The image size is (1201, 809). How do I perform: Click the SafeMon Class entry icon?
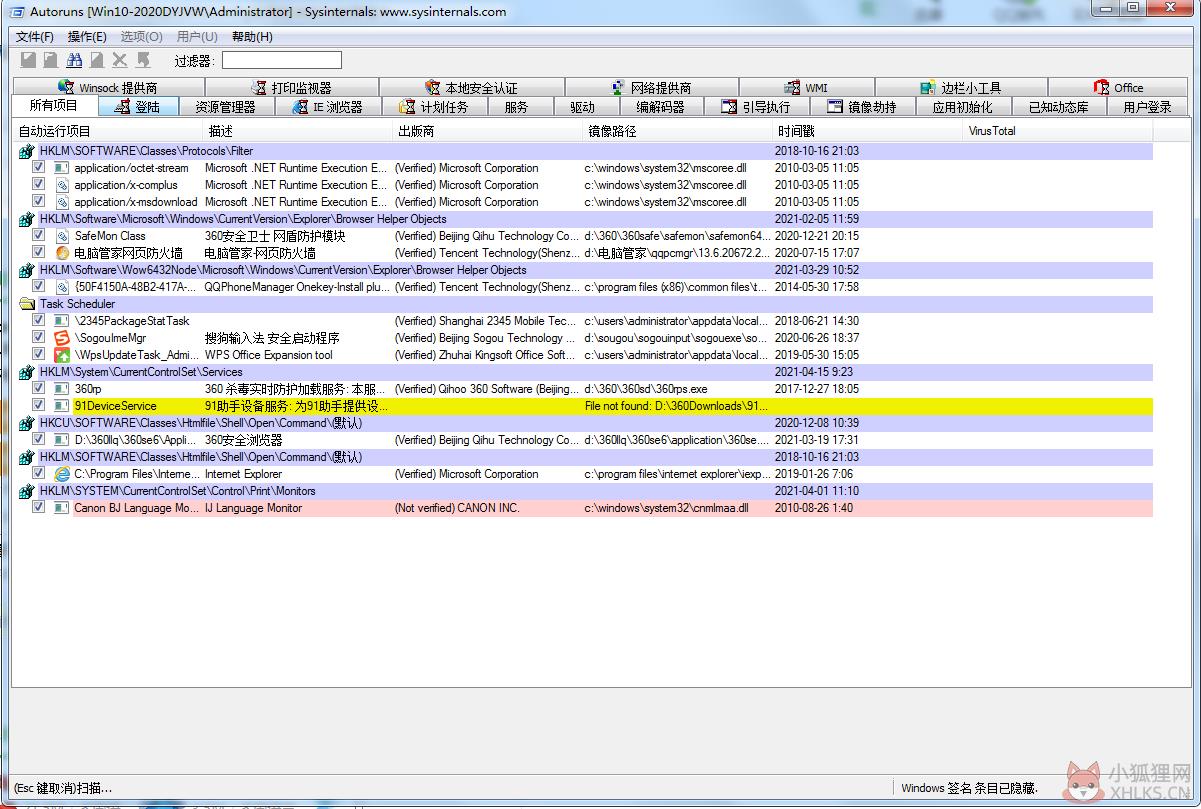(62, 236)
